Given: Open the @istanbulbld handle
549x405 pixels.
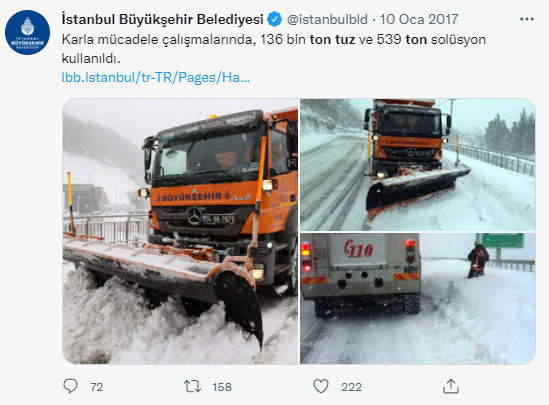Looking at the screenshot, I should tap(327, 19).
